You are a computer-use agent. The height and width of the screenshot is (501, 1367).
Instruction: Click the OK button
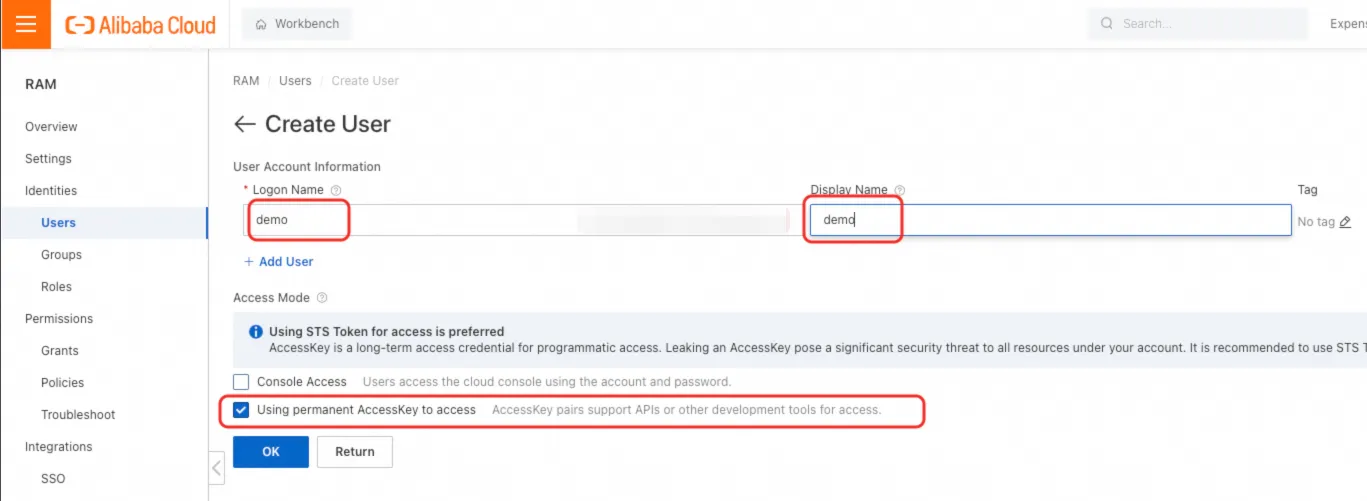tap(271, 452)
